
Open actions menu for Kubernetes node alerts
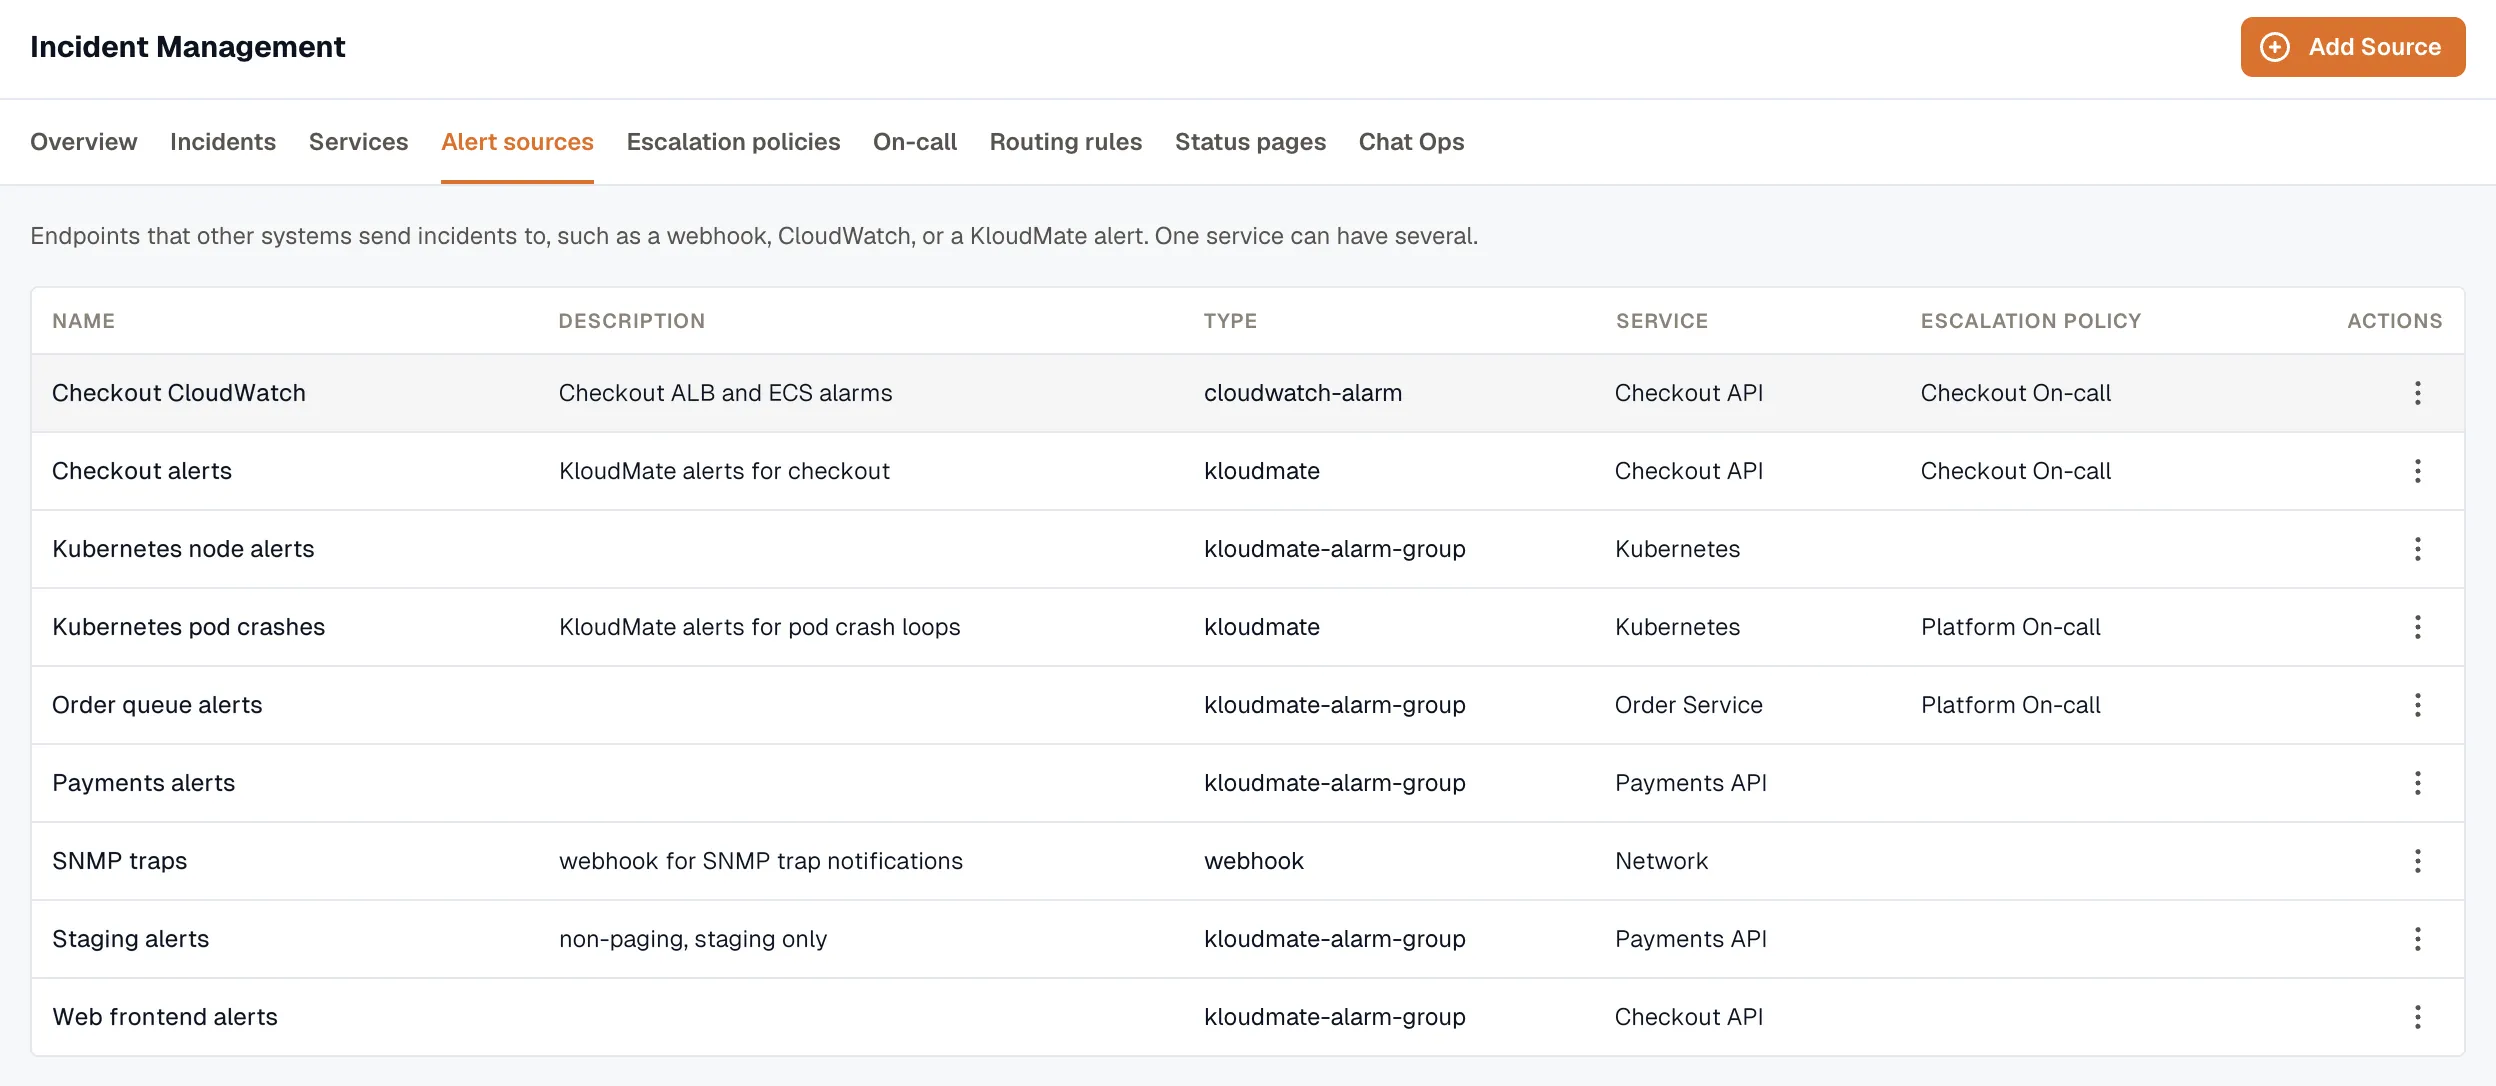click(2417, 549)
